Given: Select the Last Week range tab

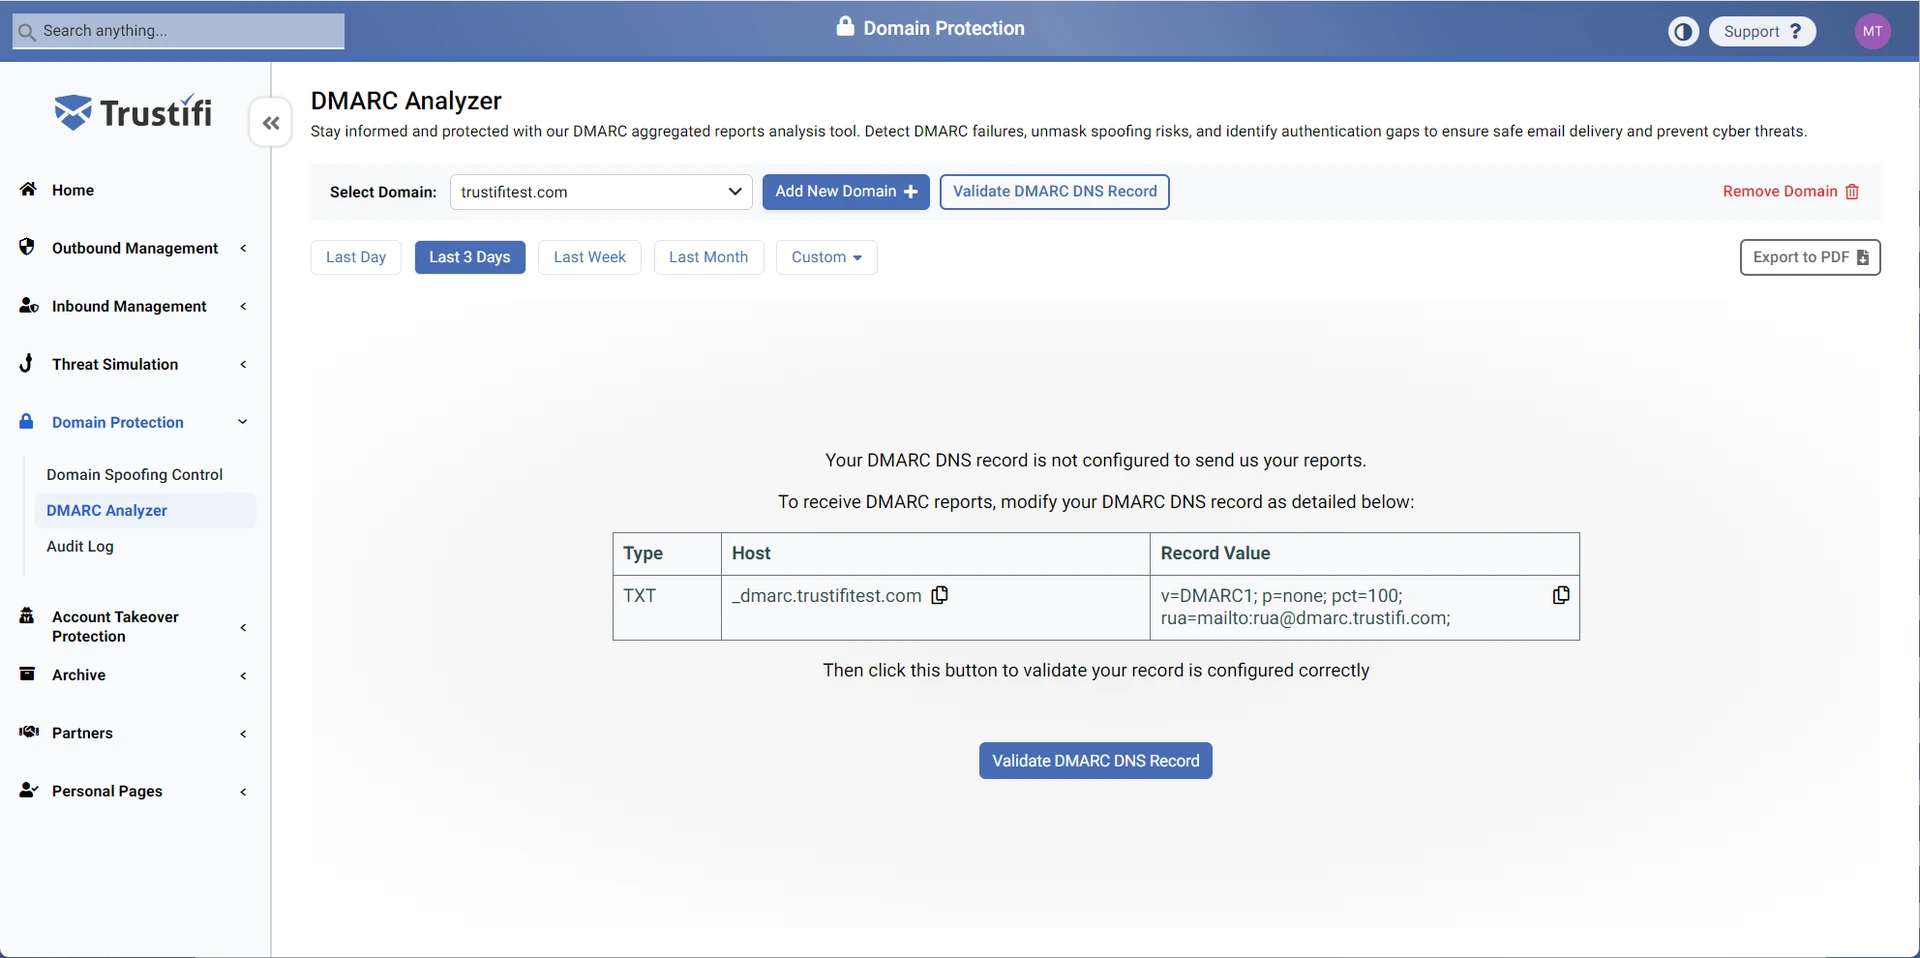Looking at the screenshot, I should (590, 257).
